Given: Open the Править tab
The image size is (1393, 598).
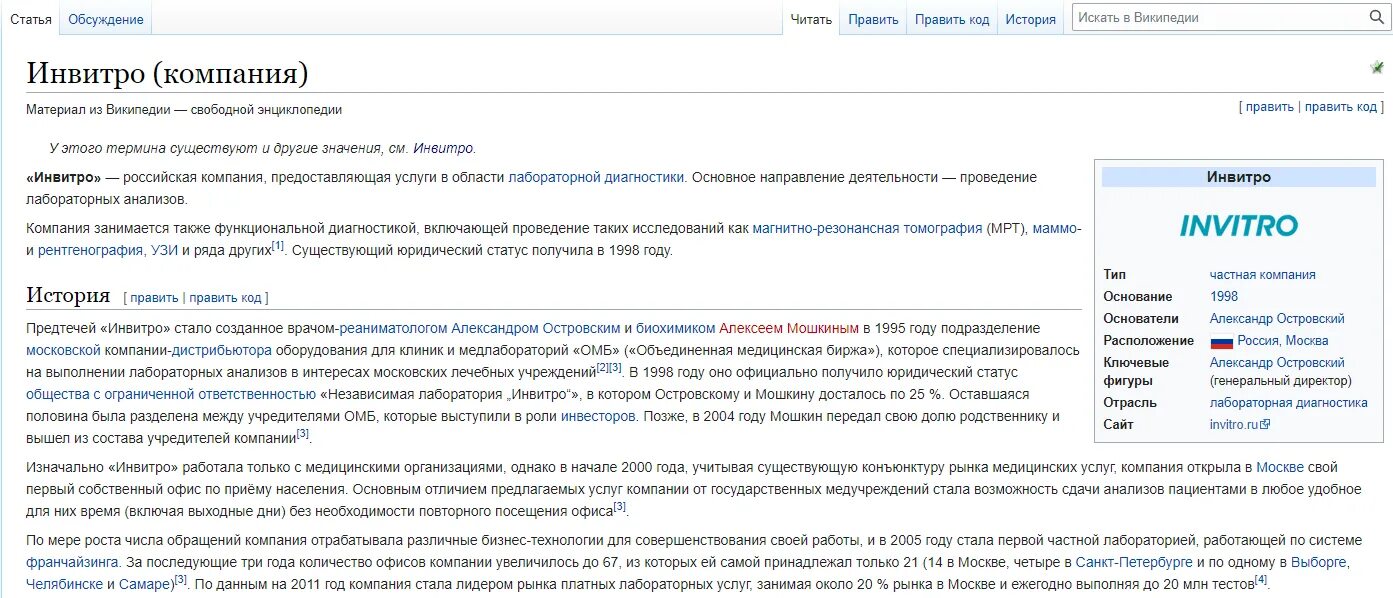Looking at the screenshot, I should pyautogui.click(x=873, y=19).
